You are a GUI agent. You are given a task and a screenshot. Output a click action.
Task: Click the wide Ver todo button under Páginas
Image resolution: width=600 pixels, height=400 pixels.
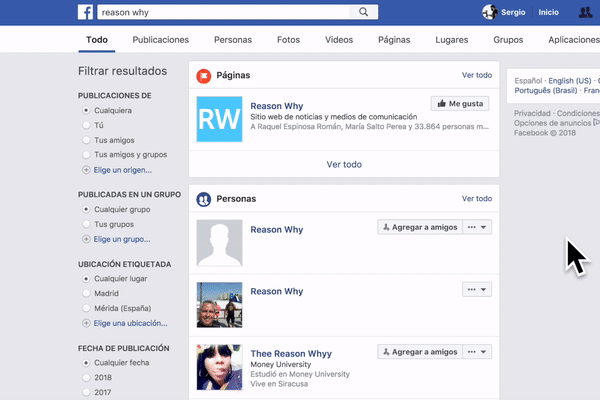tap(344, 164)
